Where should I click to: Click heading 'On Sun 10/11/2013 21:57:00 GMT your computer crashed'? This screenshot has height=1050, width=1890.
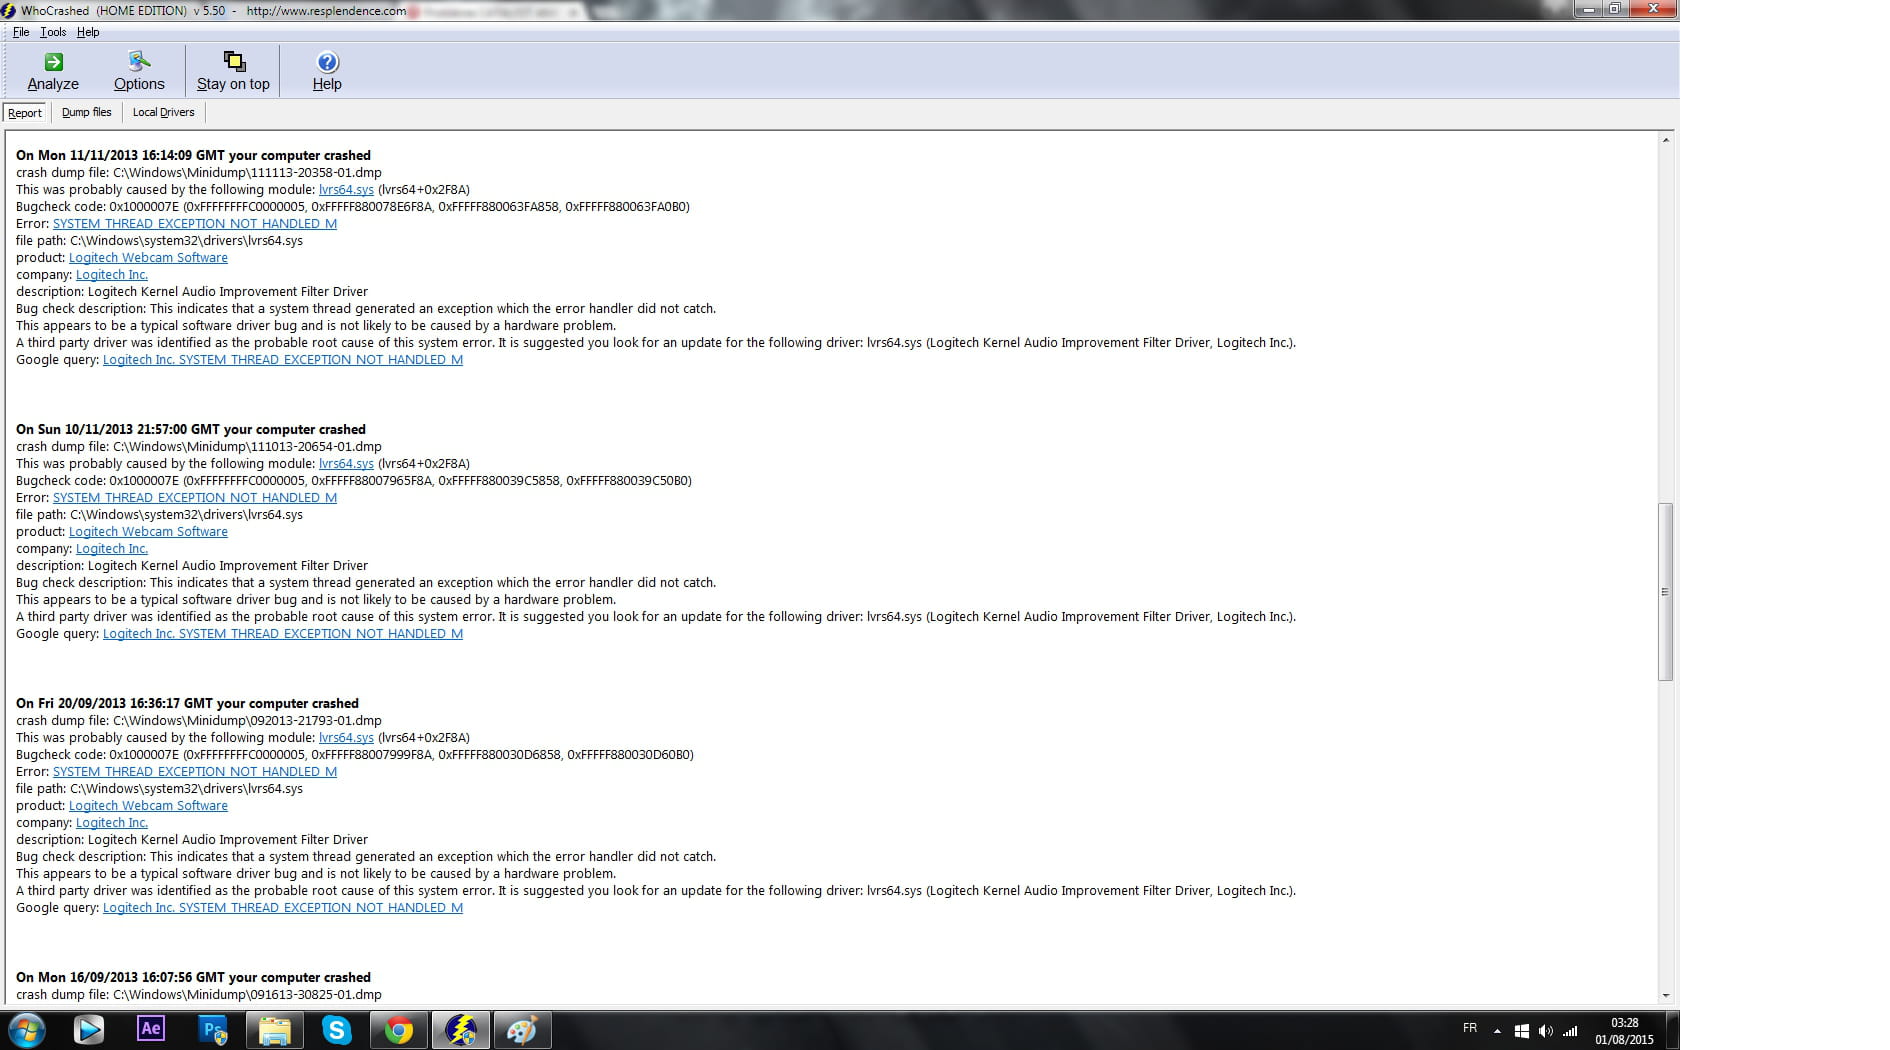191,430
